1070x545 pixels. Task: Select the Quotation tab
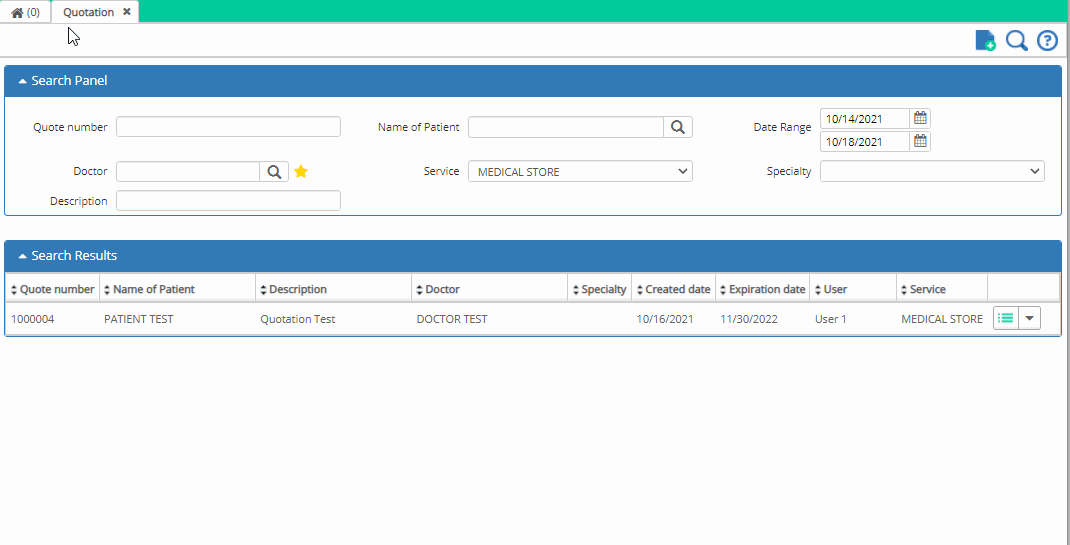[x=88, y=12]
